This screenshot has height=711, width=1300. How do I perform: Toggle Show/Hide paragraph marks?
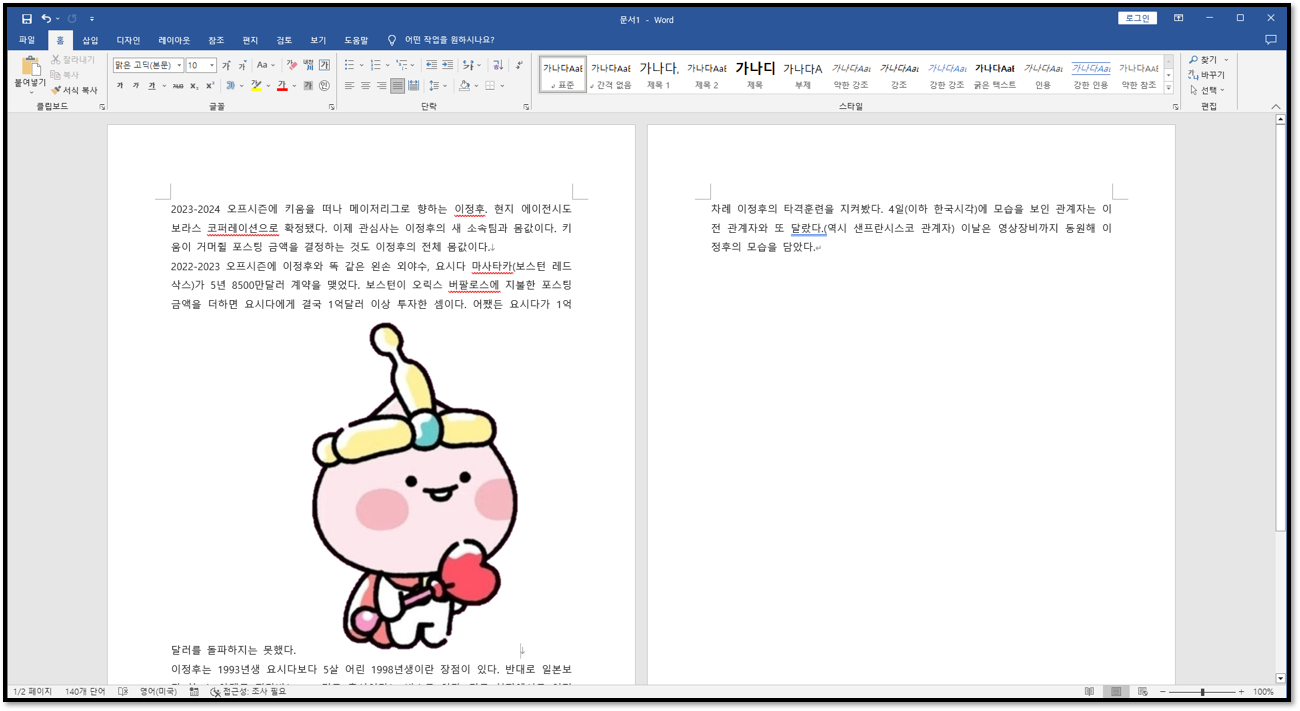pos(519,65)
